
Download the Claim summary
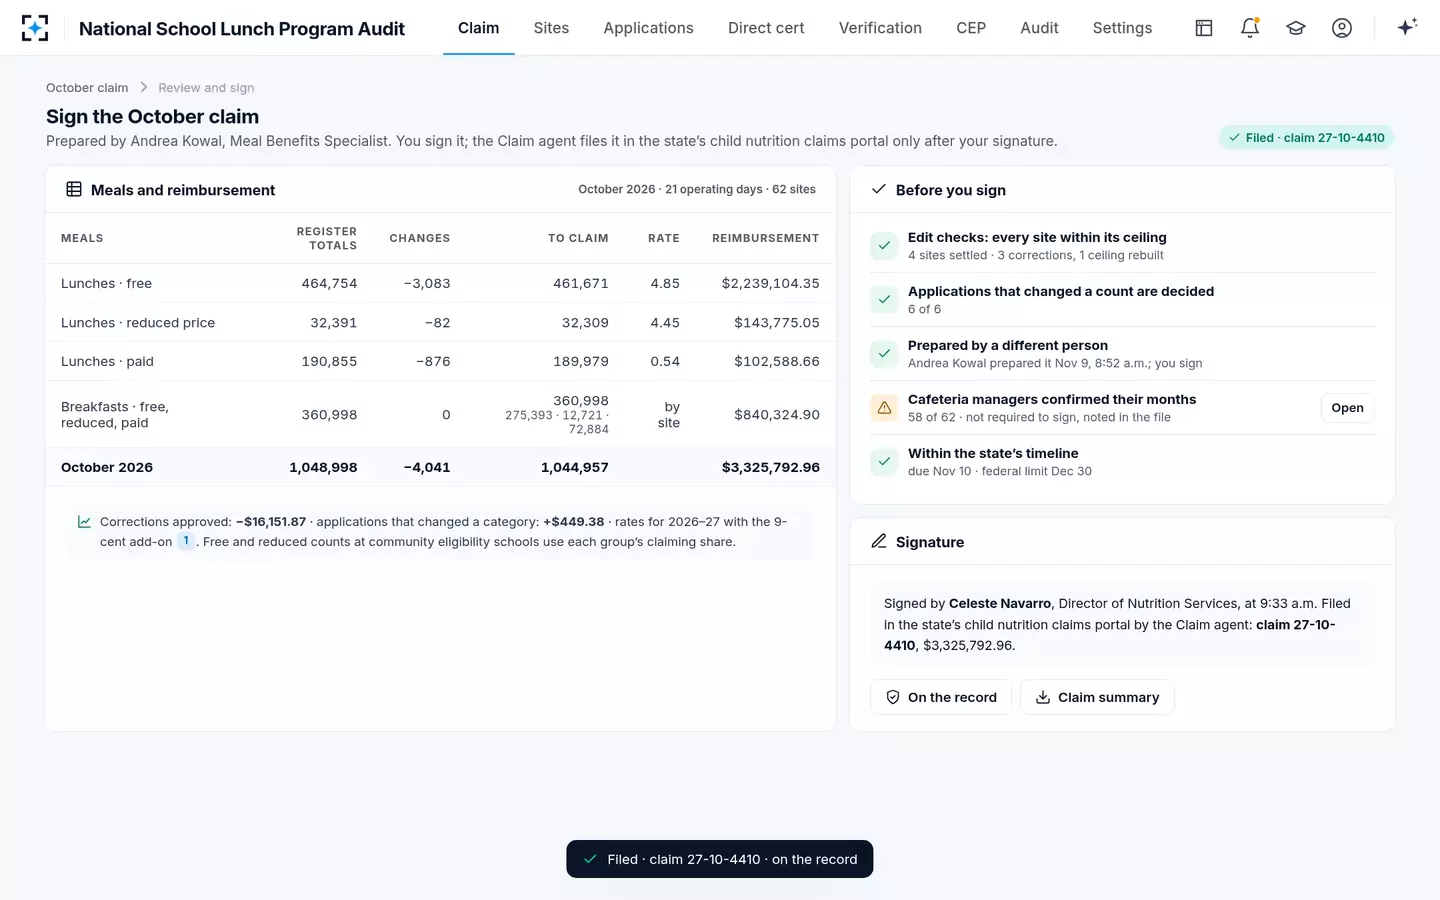pos(1097,697)
